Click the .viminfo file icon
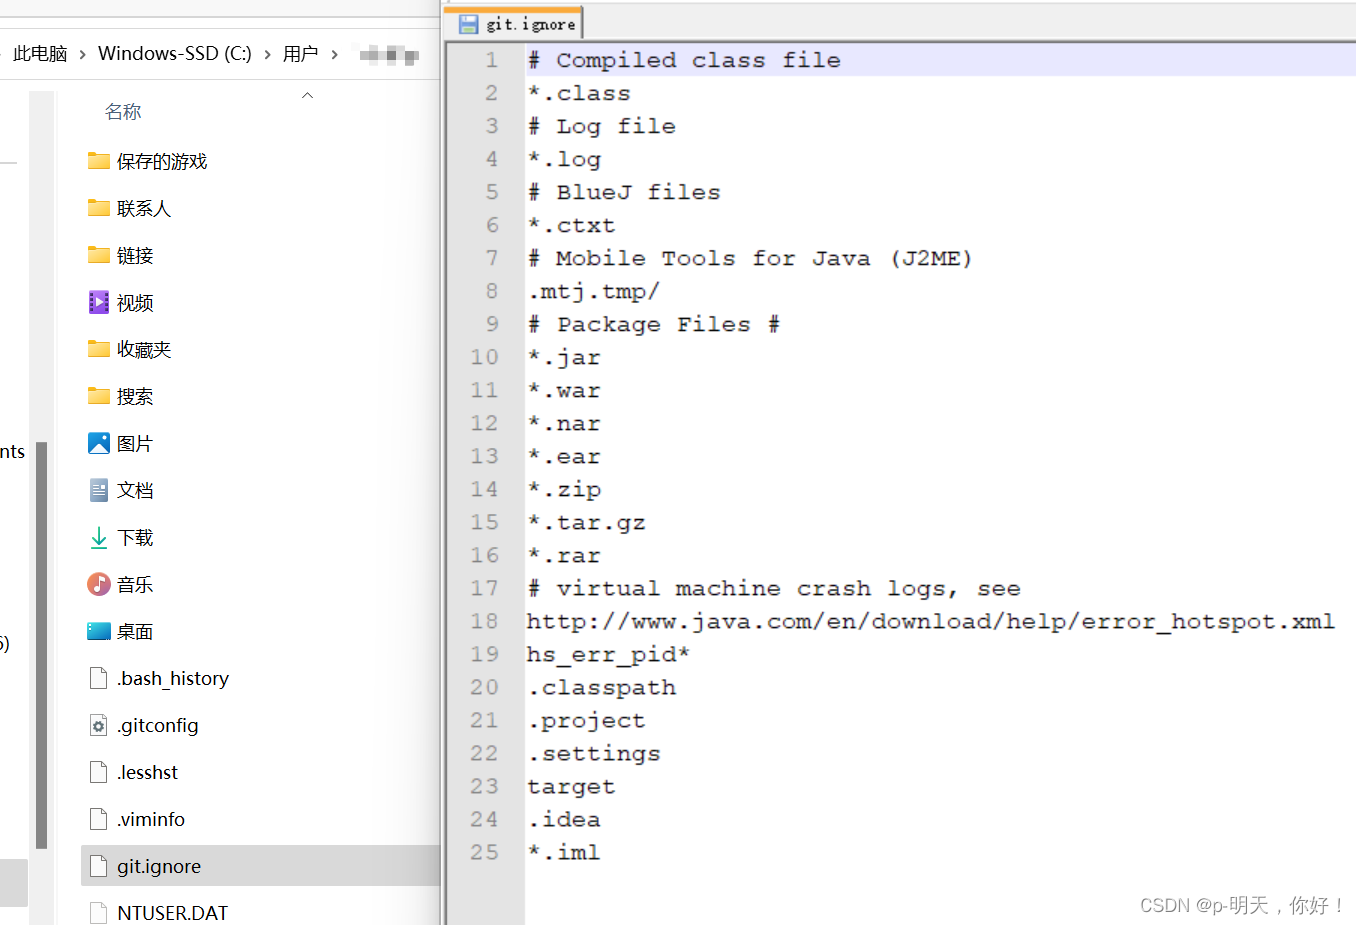This screenshot has width=1356, height=925. [x=98, y=819]
